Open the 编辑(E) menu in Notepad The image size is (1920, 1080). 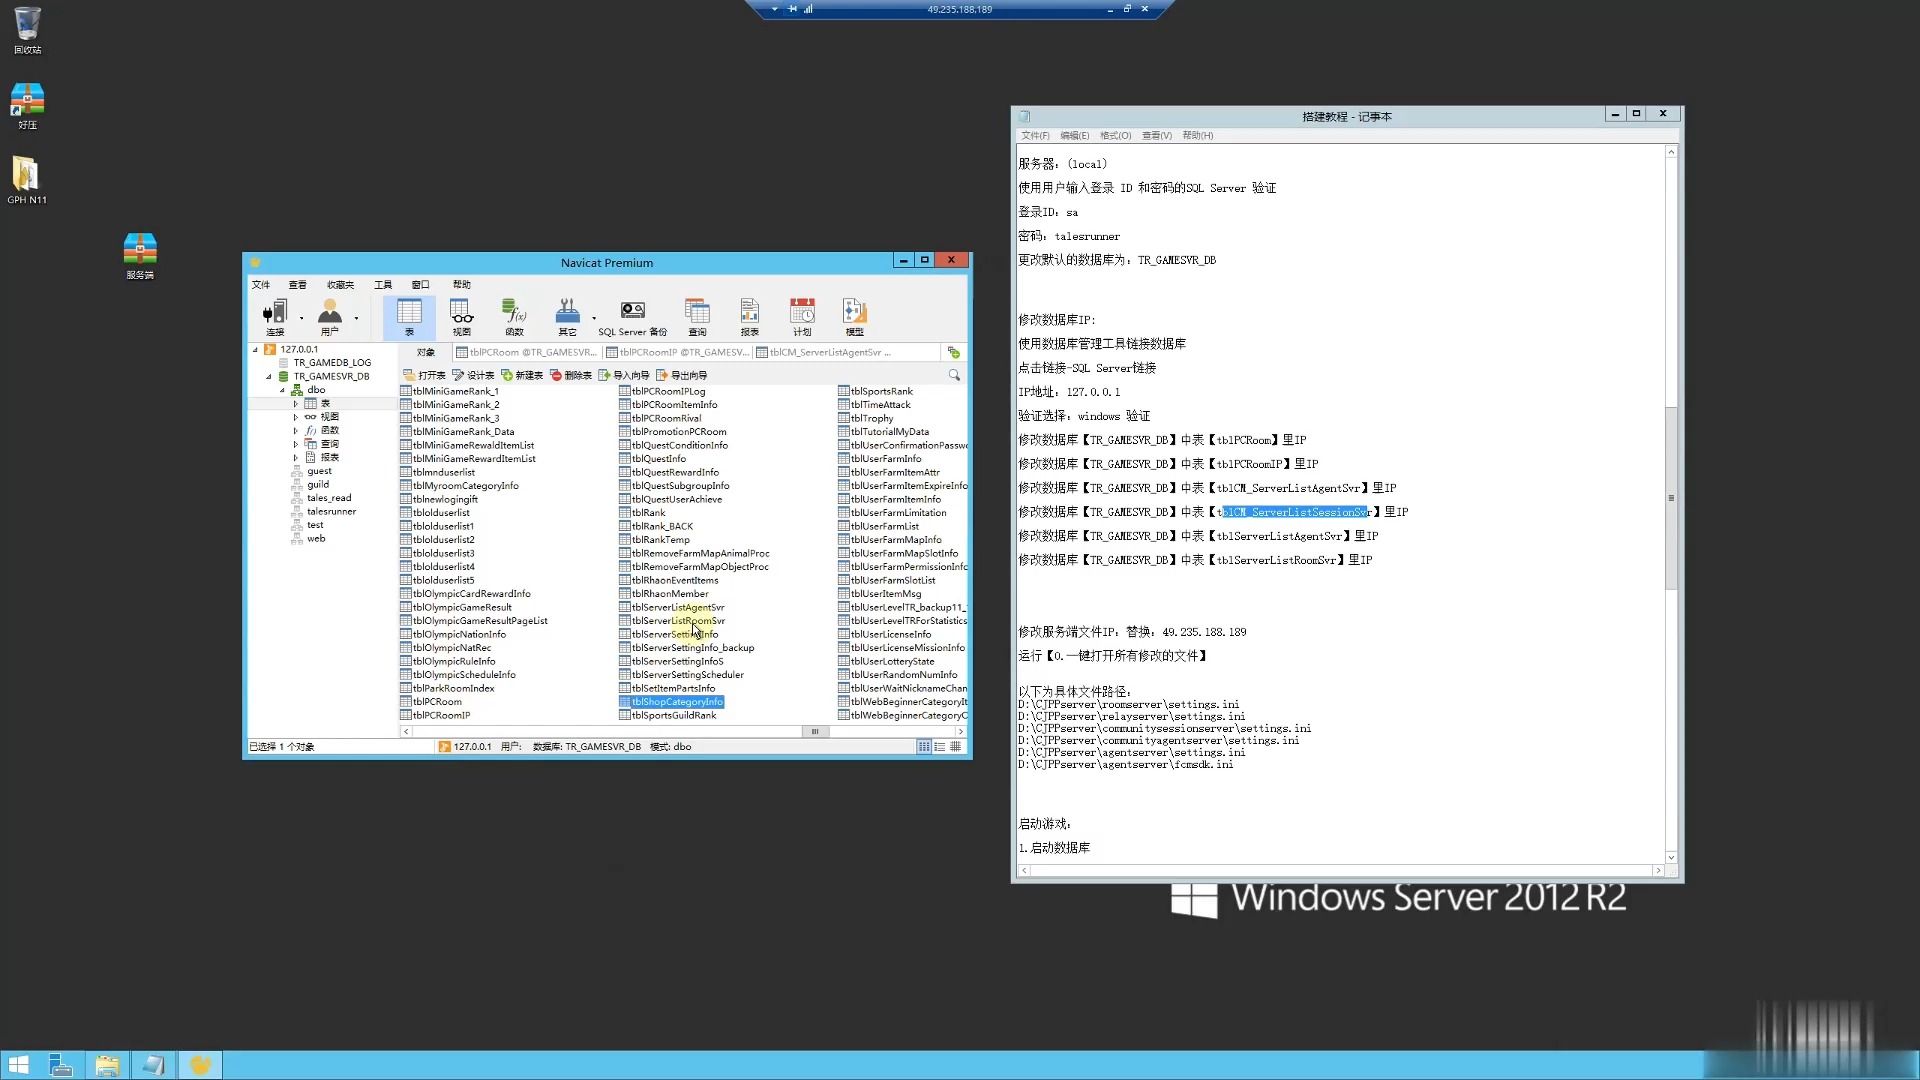(1074, 136)
